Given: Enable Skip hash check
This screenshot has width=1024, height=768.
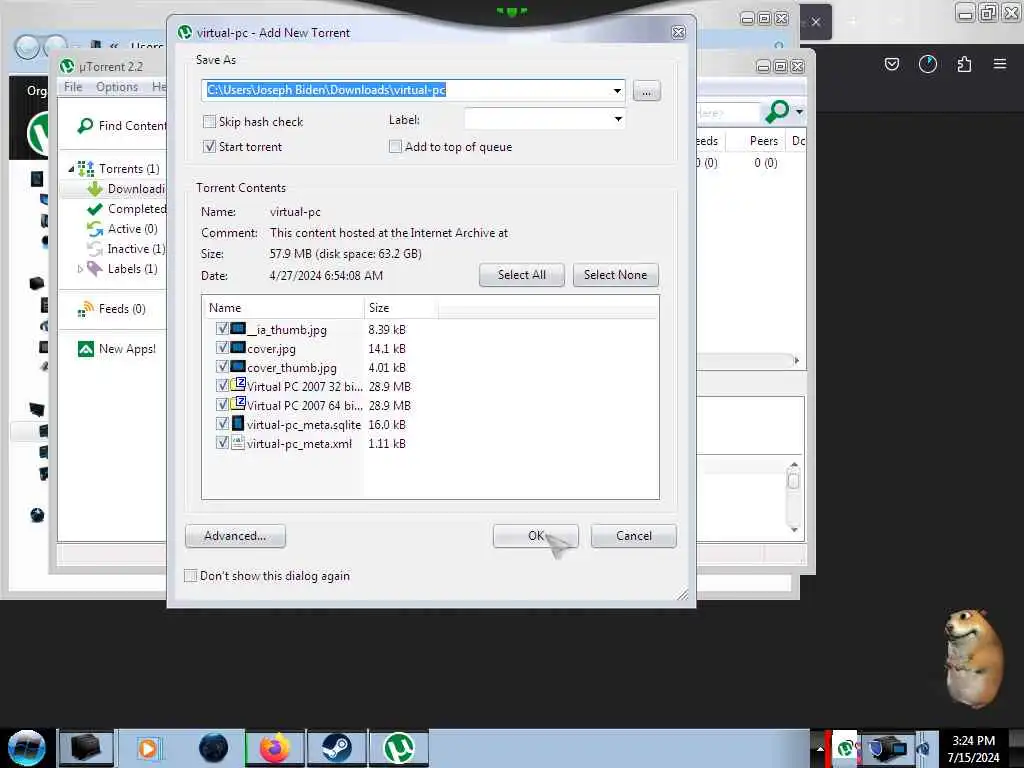Looking at the screenshot, I should click(209, 121).
